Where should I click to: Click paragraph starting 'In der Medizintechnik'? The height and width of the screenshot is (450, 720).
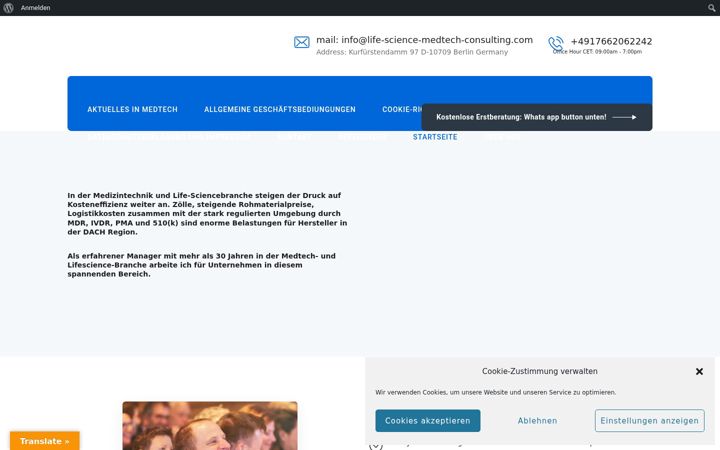[207, 214]
